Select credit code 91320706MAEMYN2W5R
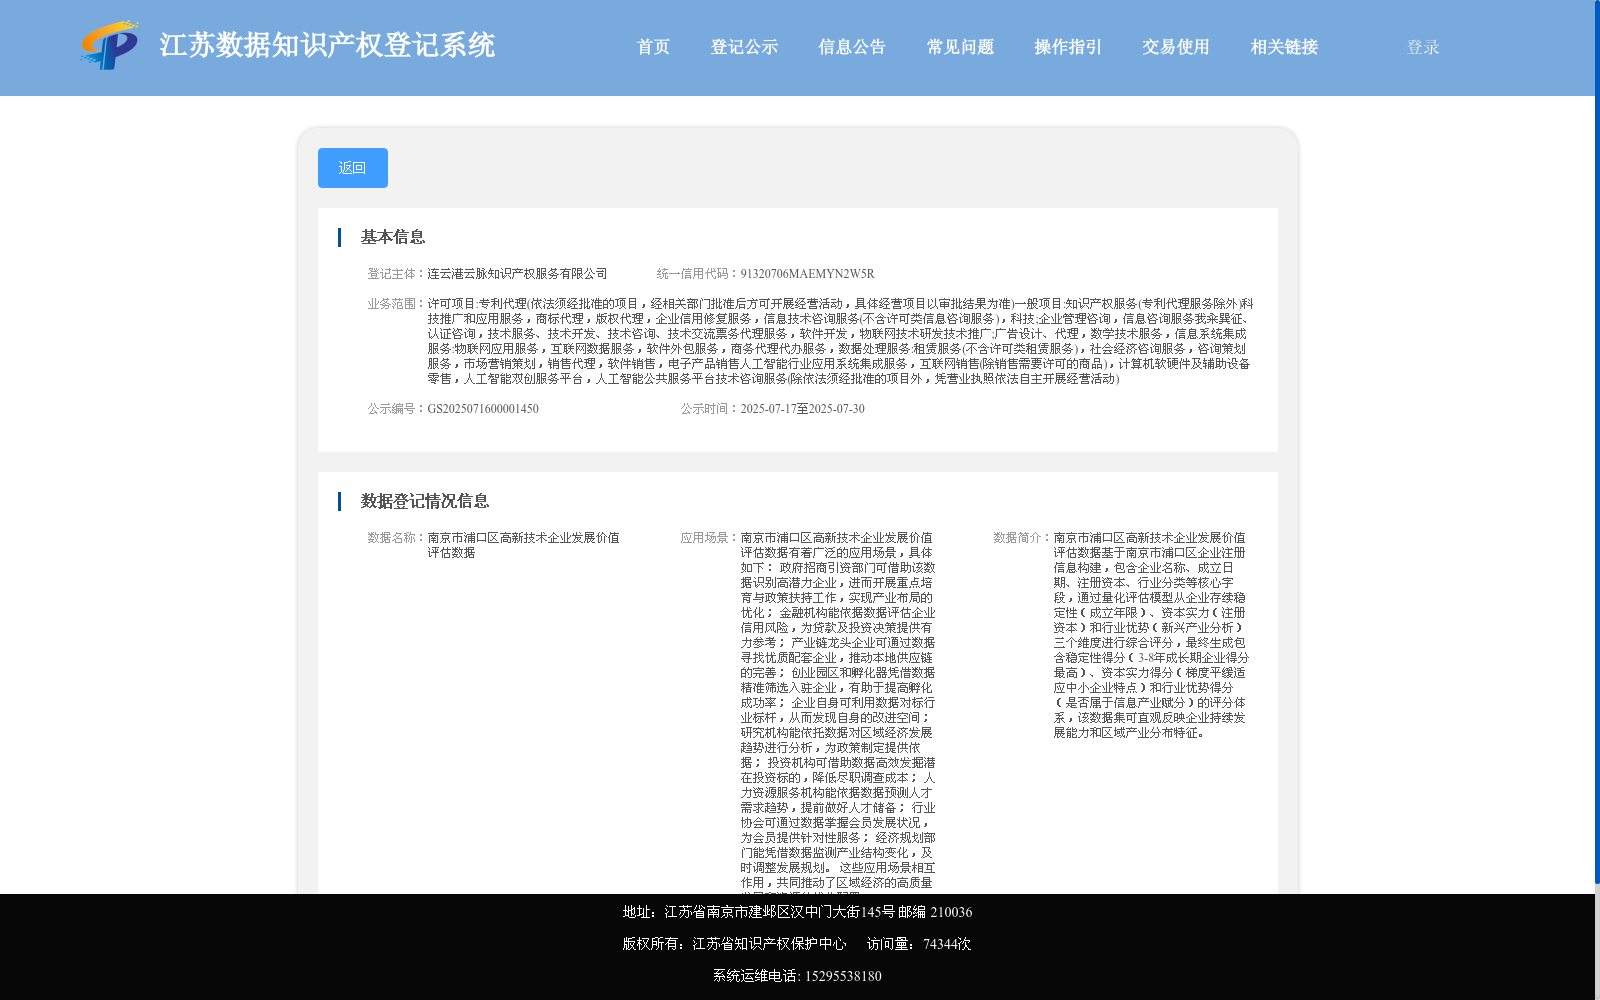The image size is (1600, 1000). [x=807, y=274]
